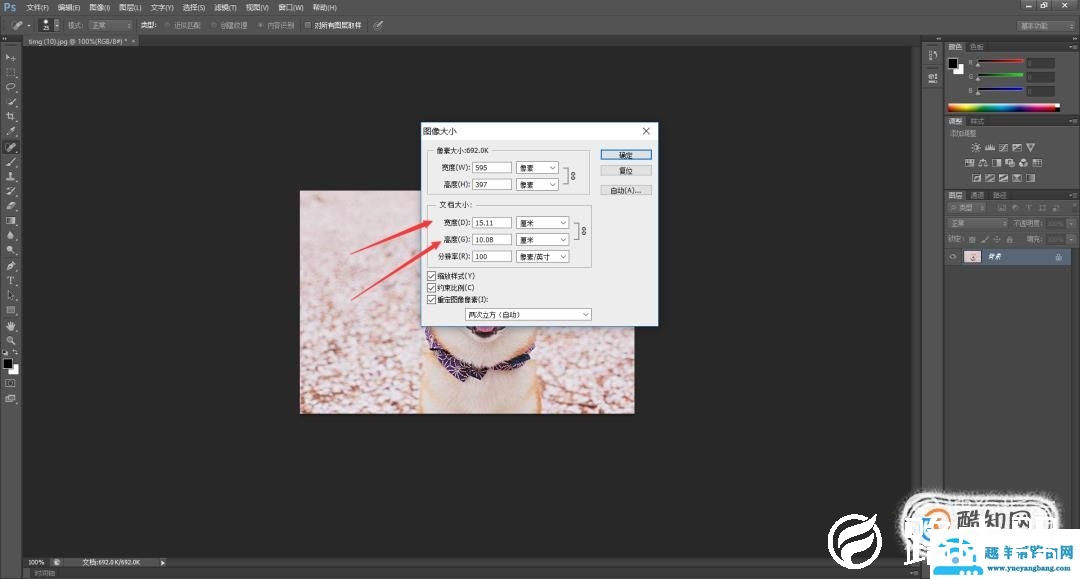The width and height of the screenshot is (1080, 579).
Task: Open resolution unit dropdown
Action: (x=543, y=256)
